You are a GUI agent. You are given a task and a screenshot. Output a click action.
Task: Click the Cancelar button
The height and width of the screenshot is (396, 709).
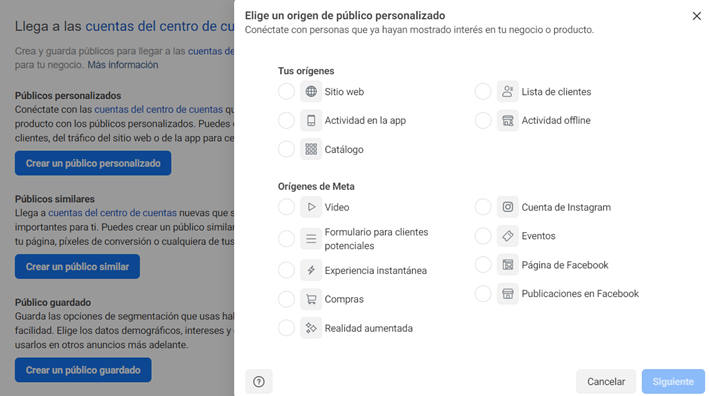tap(606, 382)
